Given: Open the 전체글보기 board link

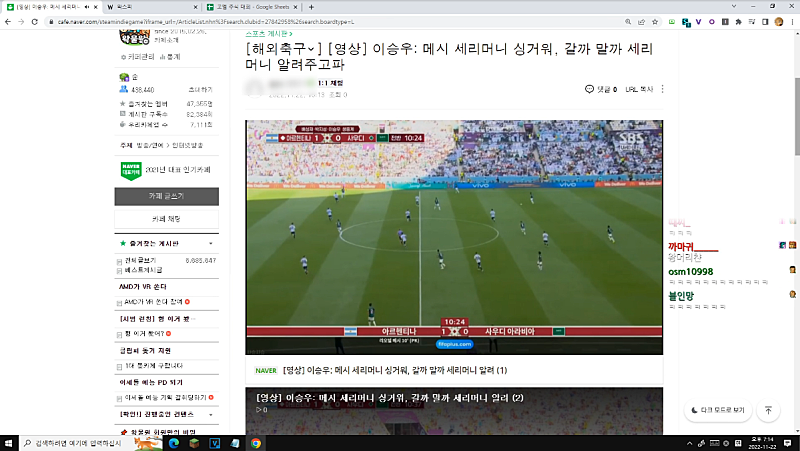Looking at the screenshot, I should pyautogui.click(x=140, y=260).
